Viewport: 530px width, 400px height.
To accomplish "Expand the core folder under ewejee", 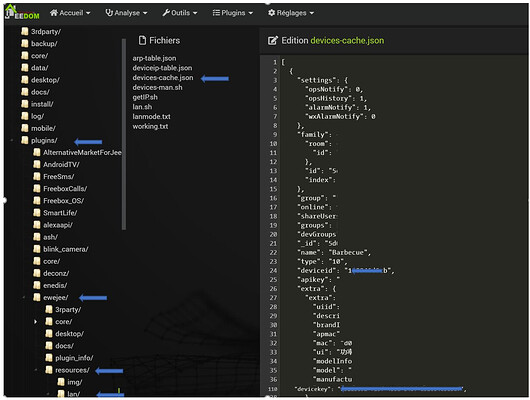I will click(x=35, y=322).
